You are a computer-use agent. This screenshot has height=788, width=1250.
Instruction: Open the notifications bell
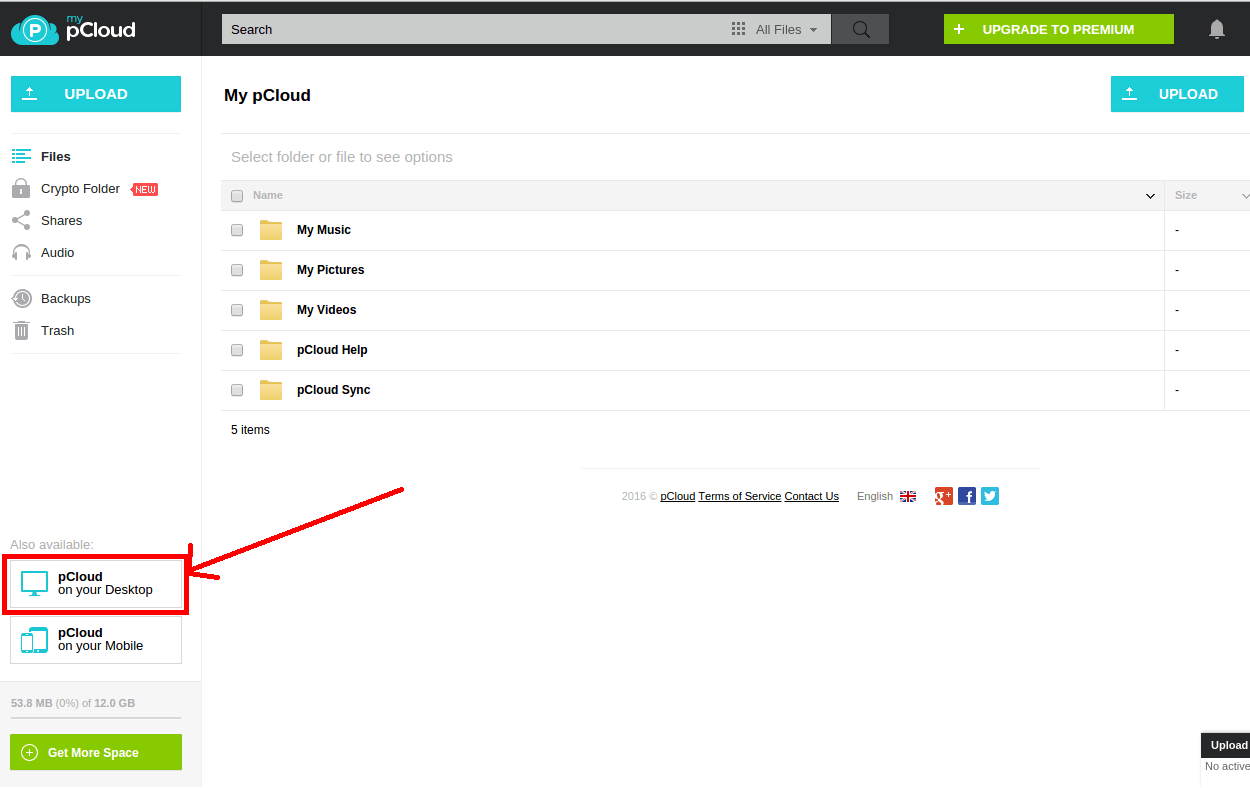pyautogui.click(x=1217, y=29)
